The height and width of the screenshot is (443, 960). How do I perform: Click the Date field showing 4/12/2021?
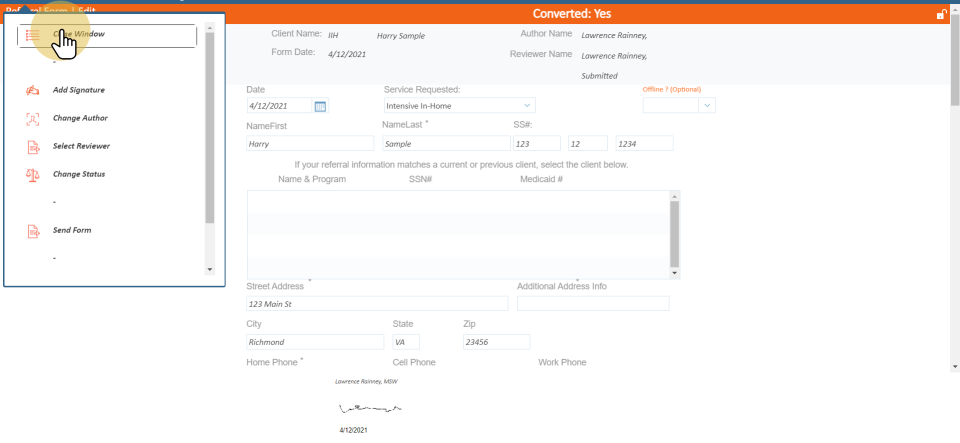coord(279,105)
